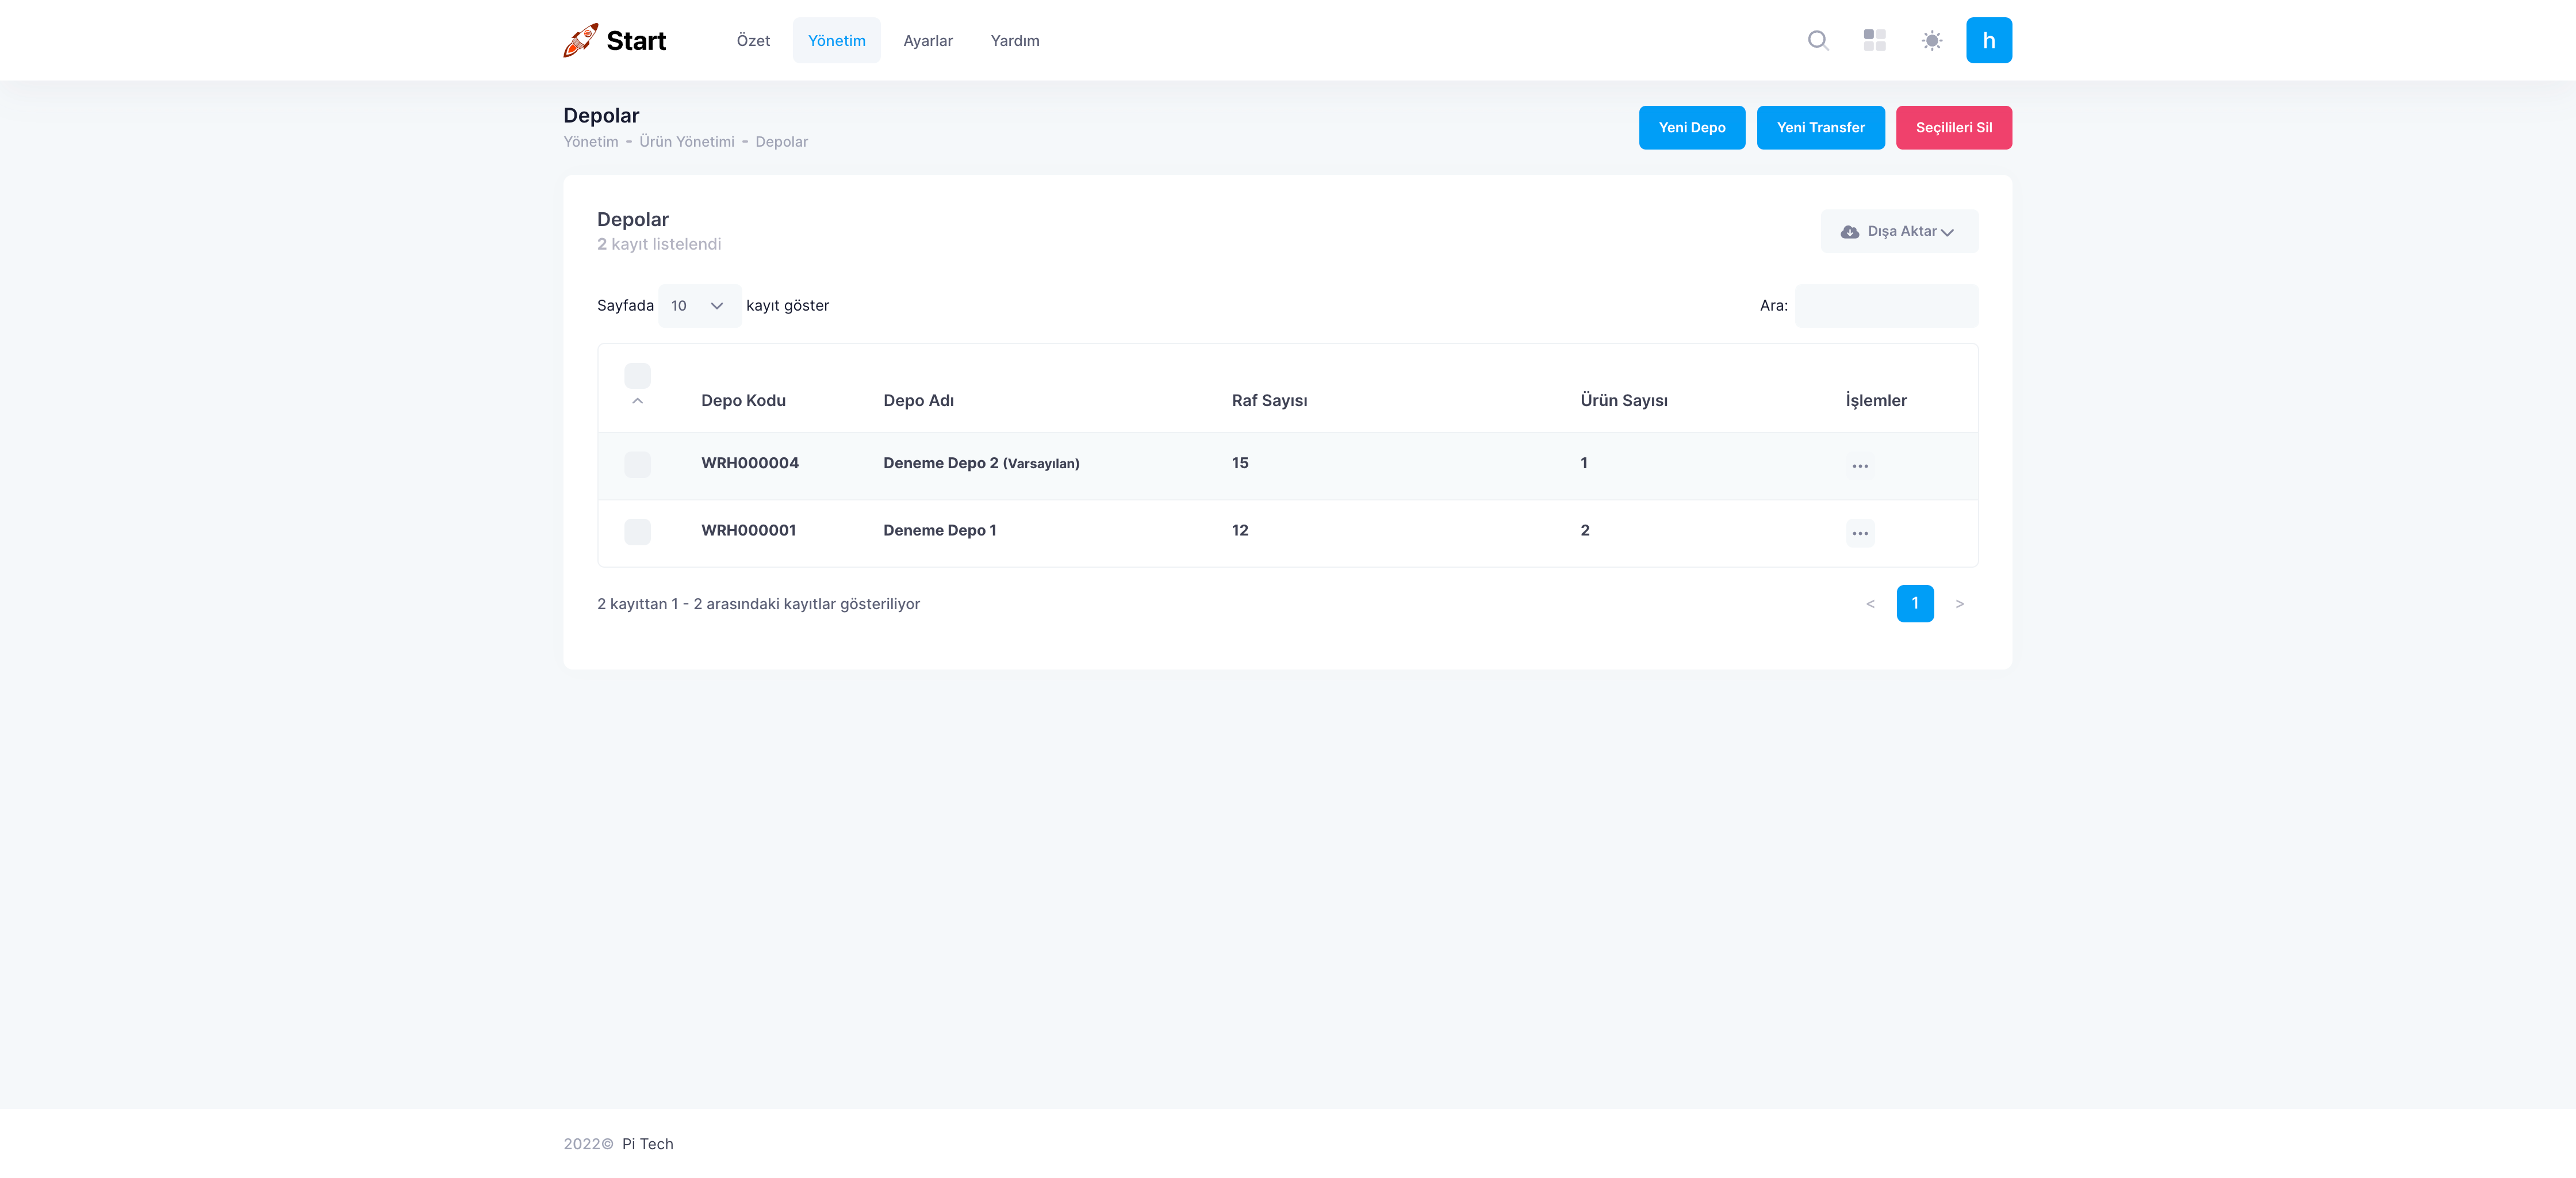
Task: Click the search magnifier icon in header
Action: 1818,40
